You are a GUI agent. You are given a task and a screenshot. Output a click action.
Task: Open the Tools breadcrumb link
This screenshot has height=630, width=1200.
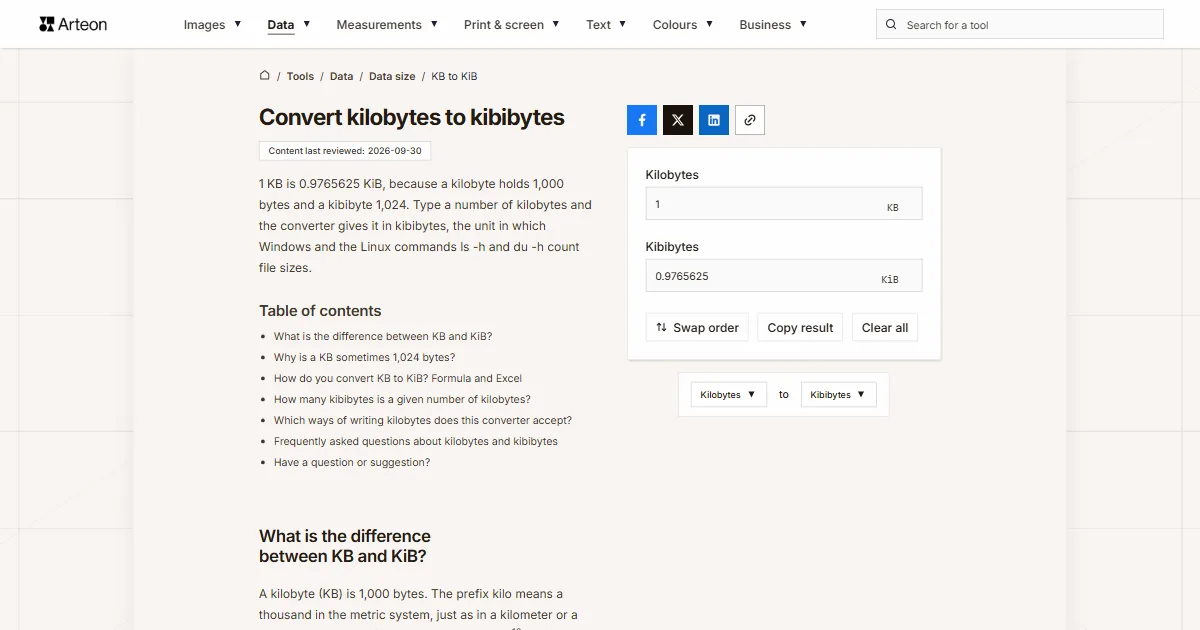pos(300,76)
